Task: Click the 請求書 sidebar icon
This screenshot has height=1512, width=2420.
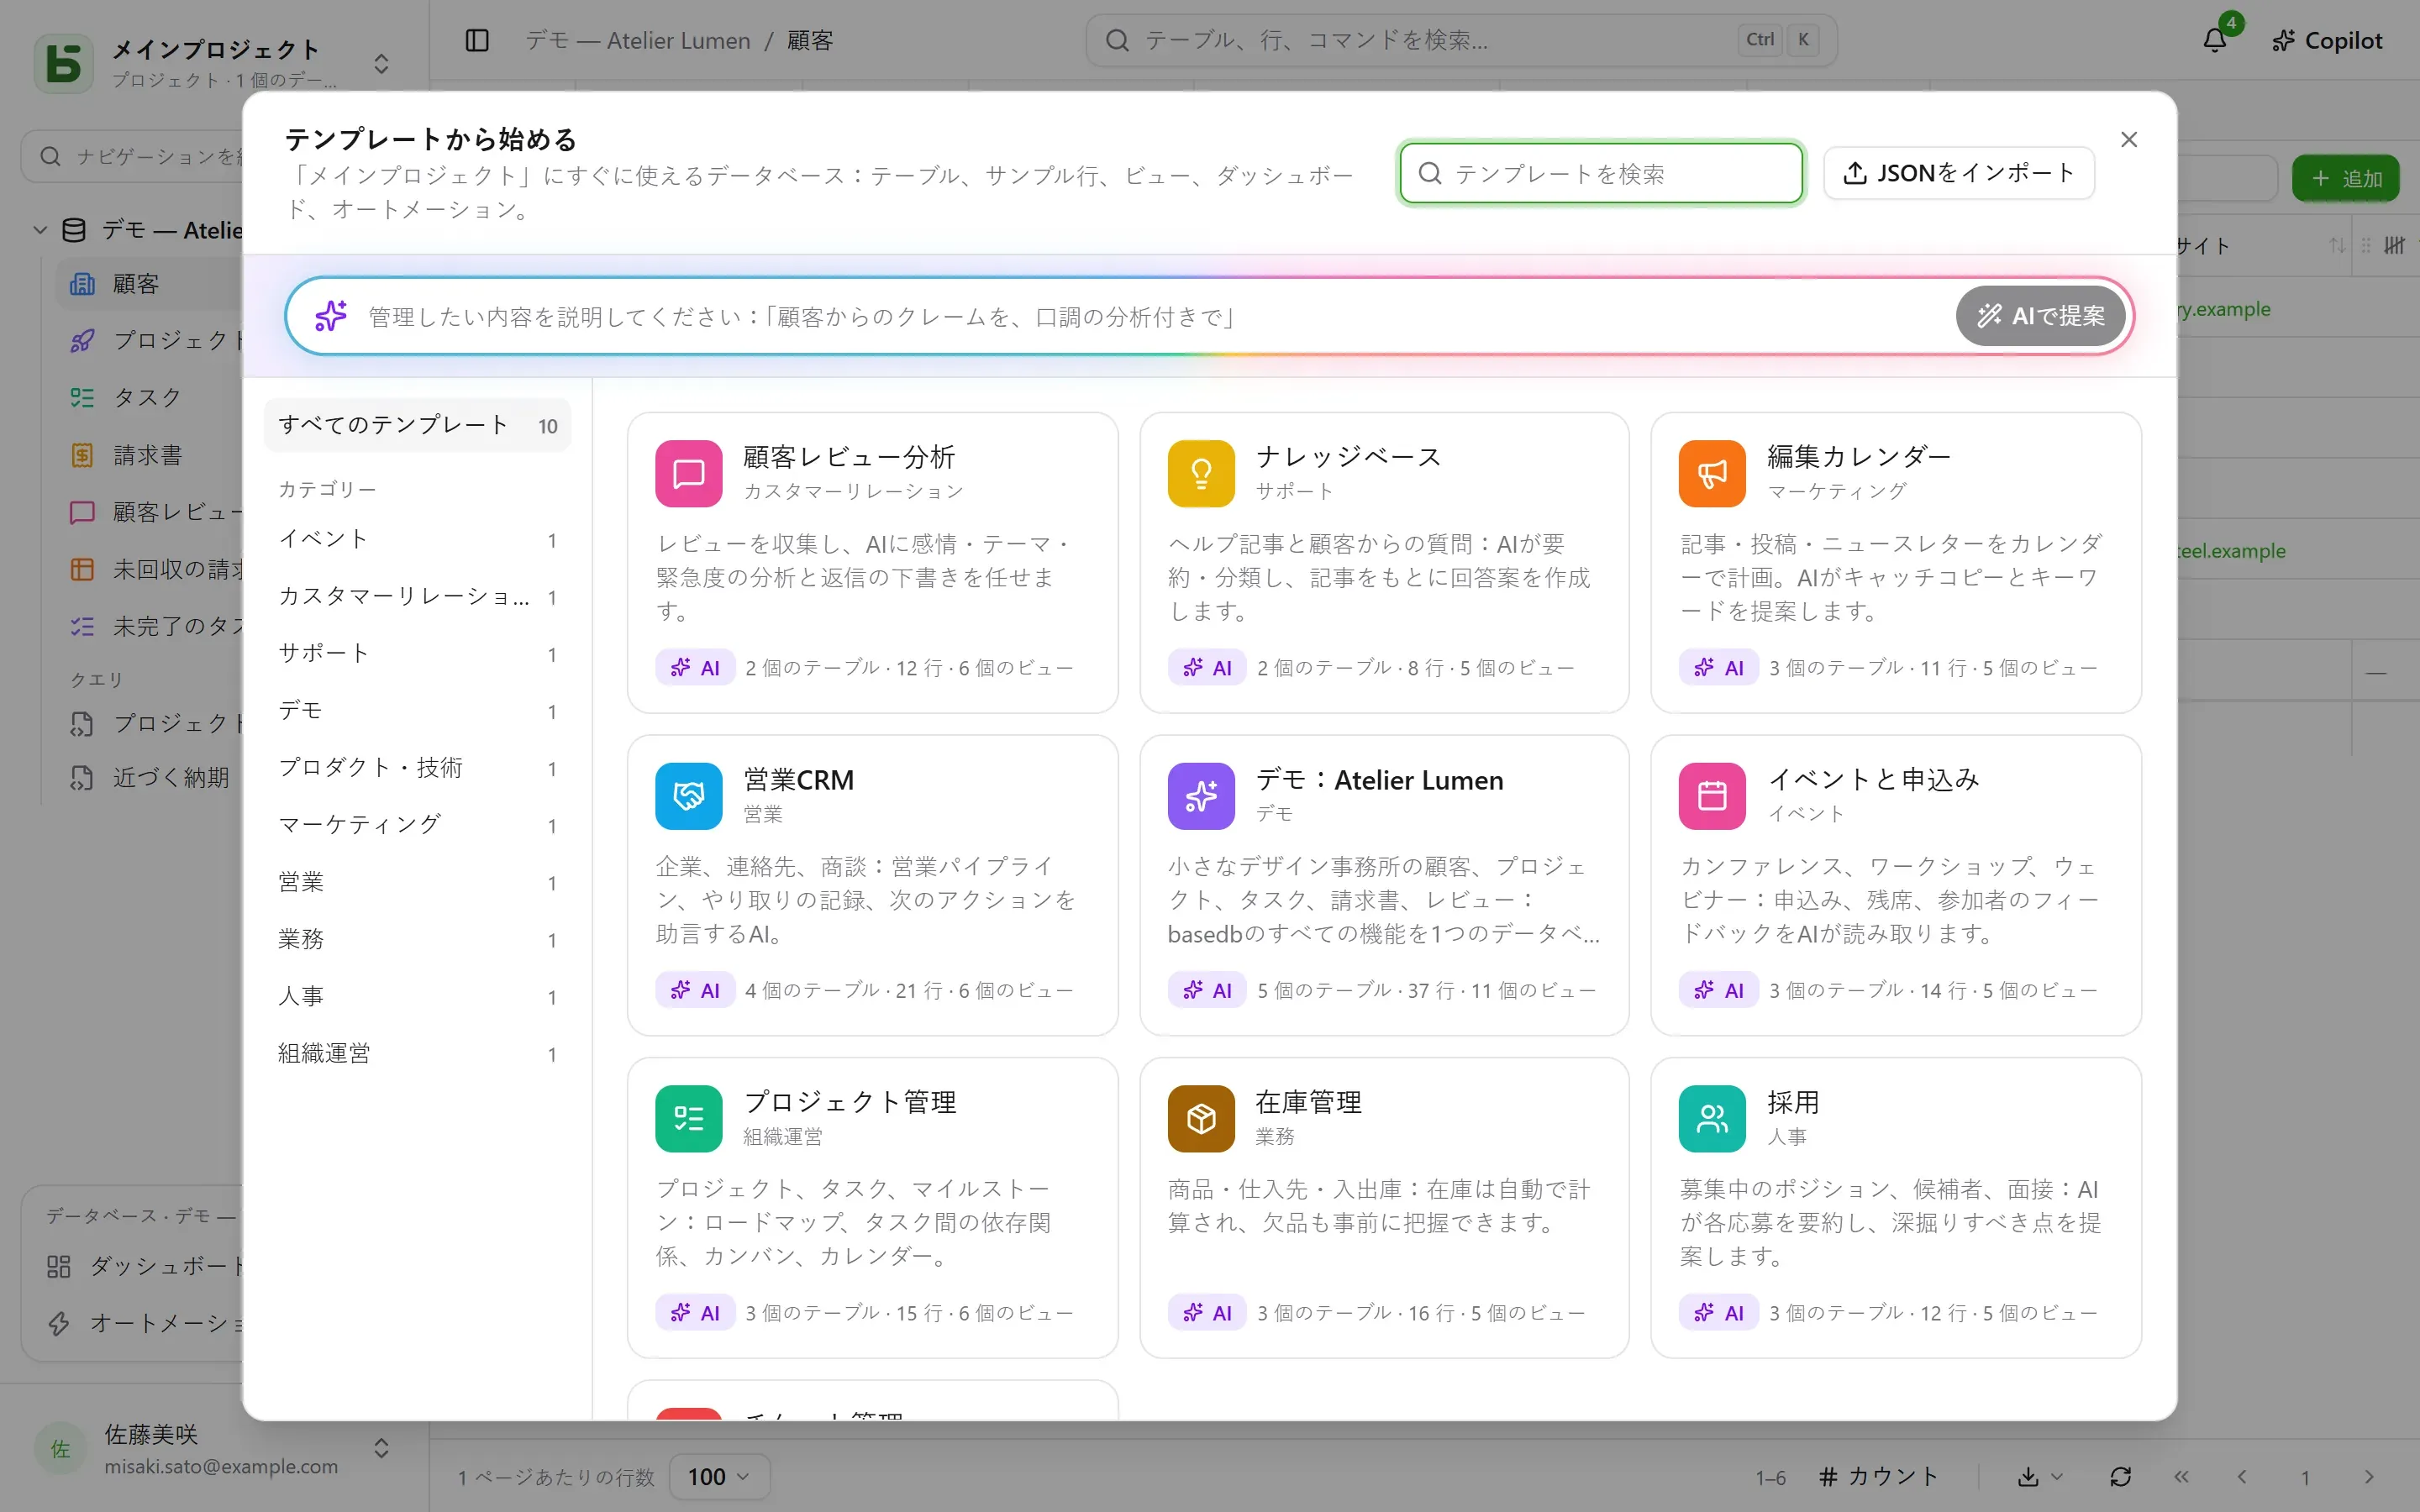Action: point(82,455)
